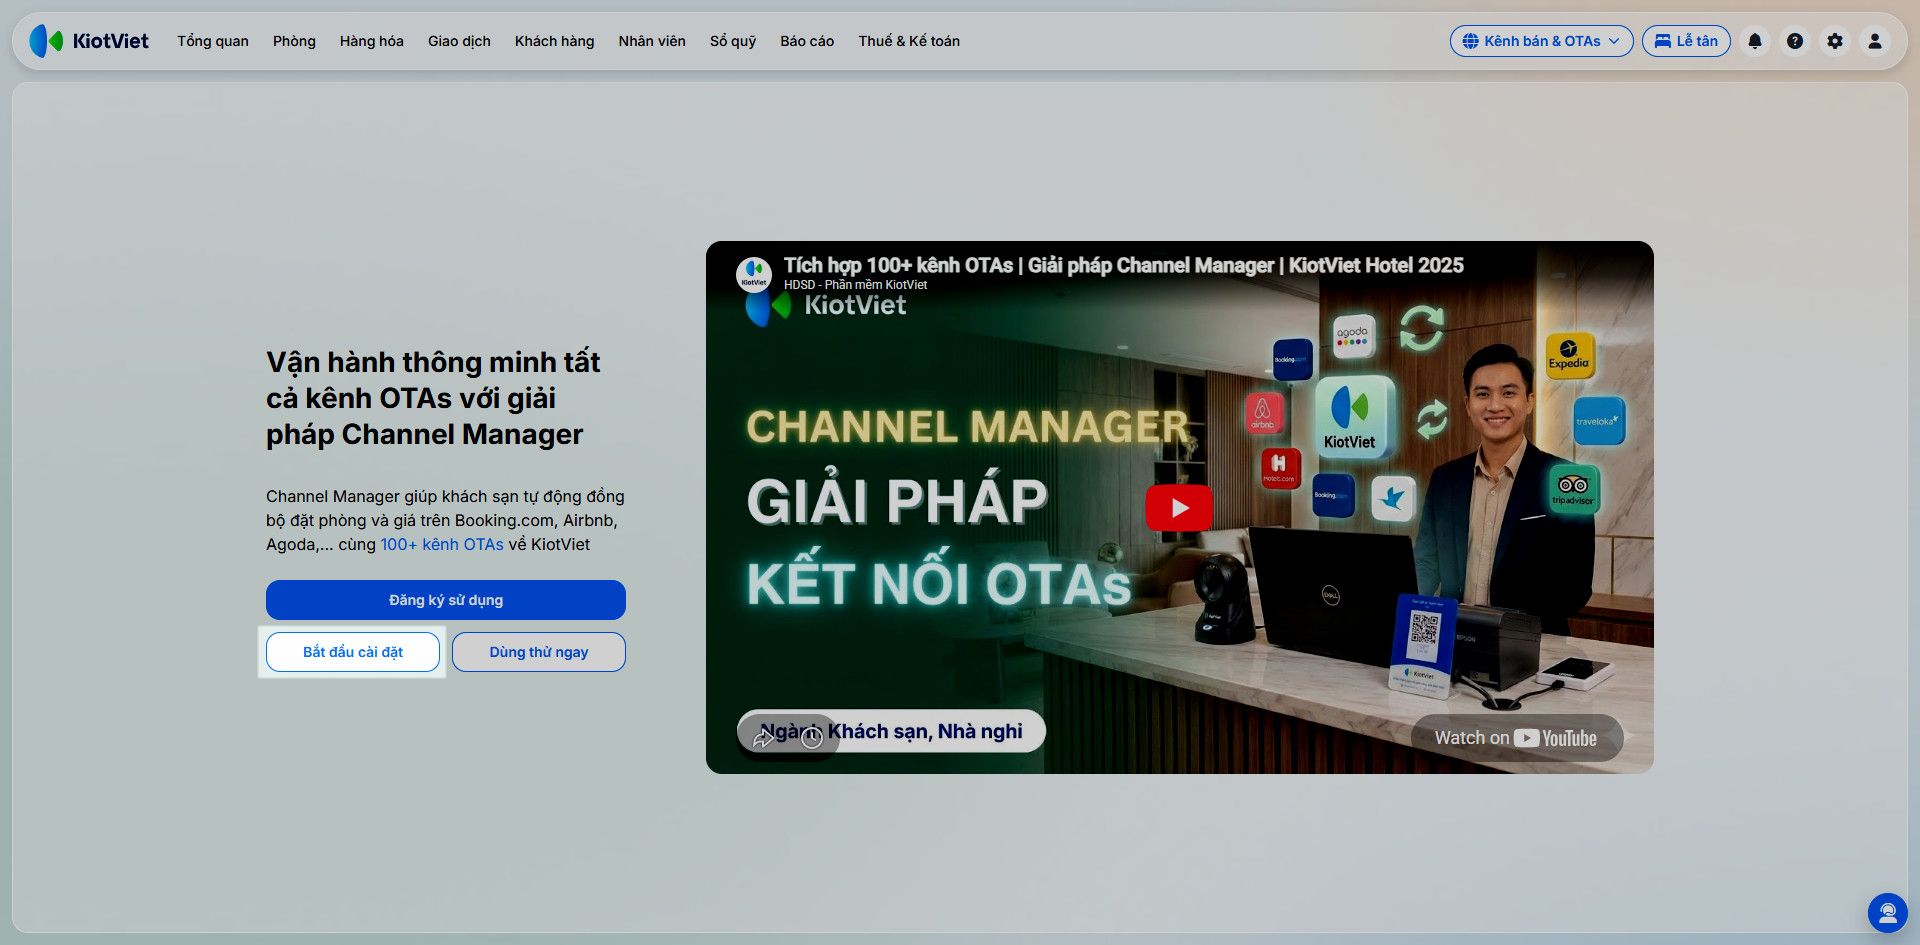1920x945 pixels.
Task: Click the Lễ tân button
Action: click(1686, 41)
